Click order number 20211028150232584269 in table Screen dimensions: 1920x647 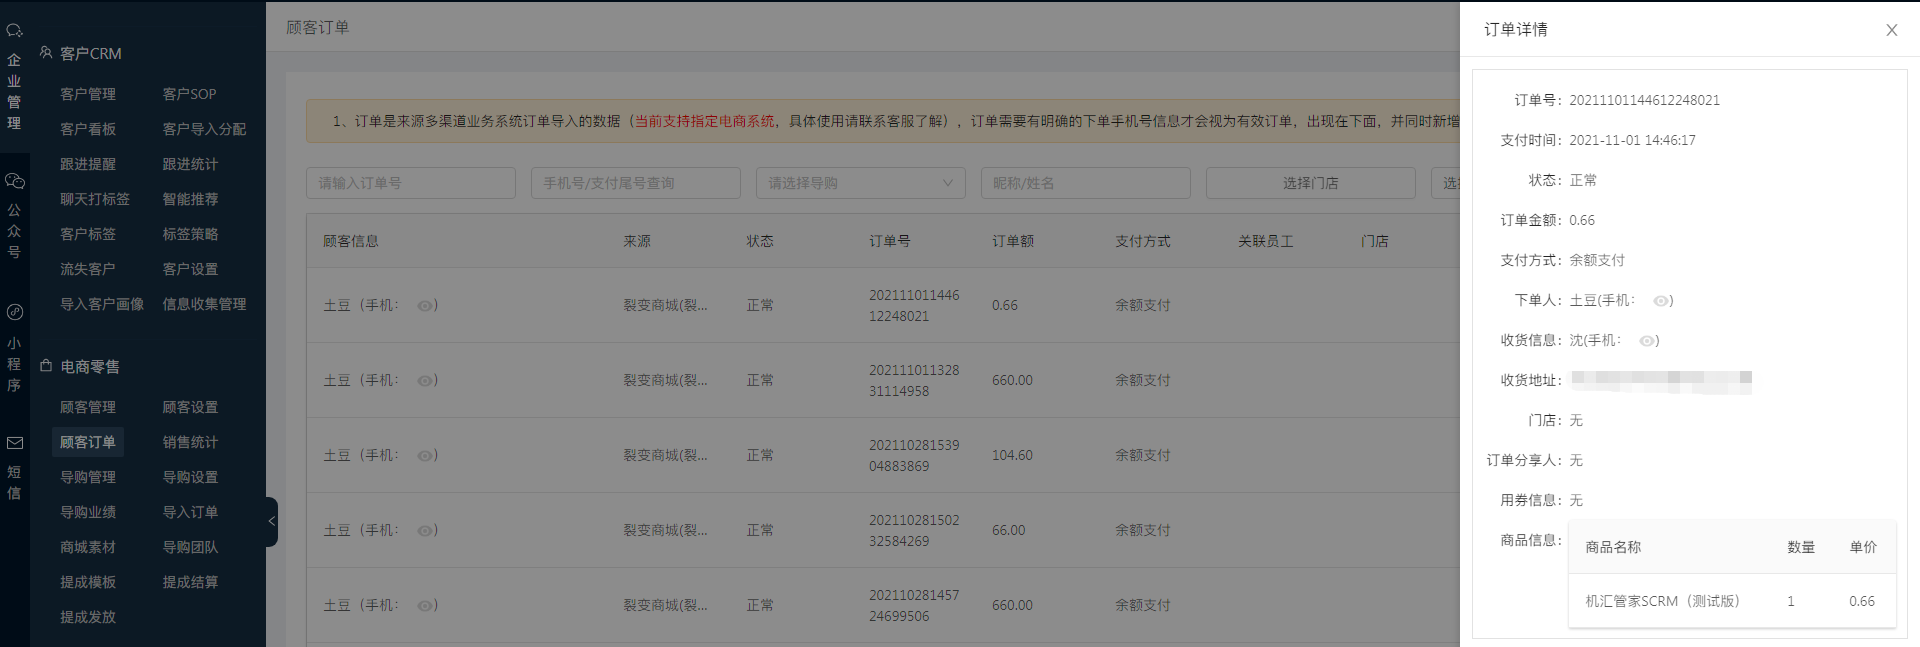click(914, 530)
